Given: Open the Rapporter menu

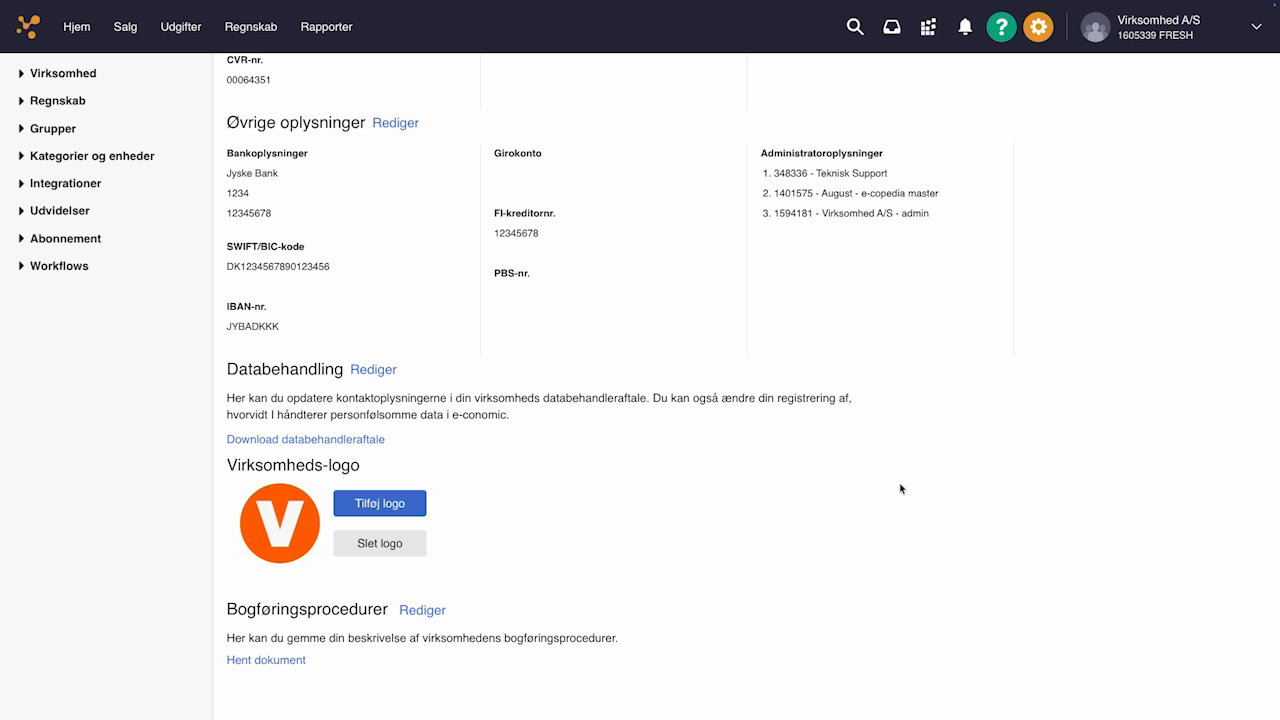Looking at the screenshot, I should pos(326,27).
